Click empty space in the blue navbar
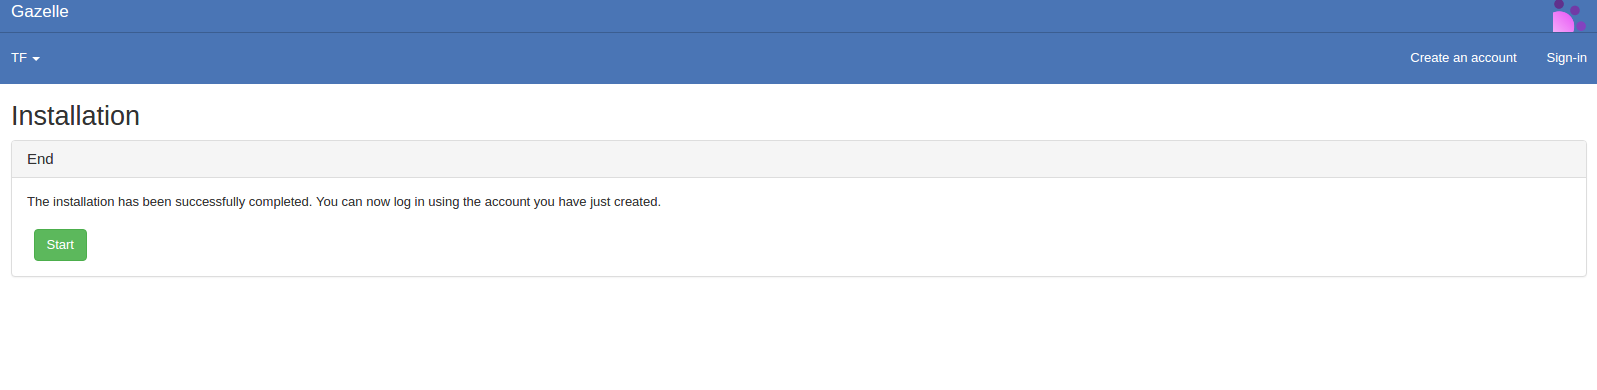 [700, 58]
